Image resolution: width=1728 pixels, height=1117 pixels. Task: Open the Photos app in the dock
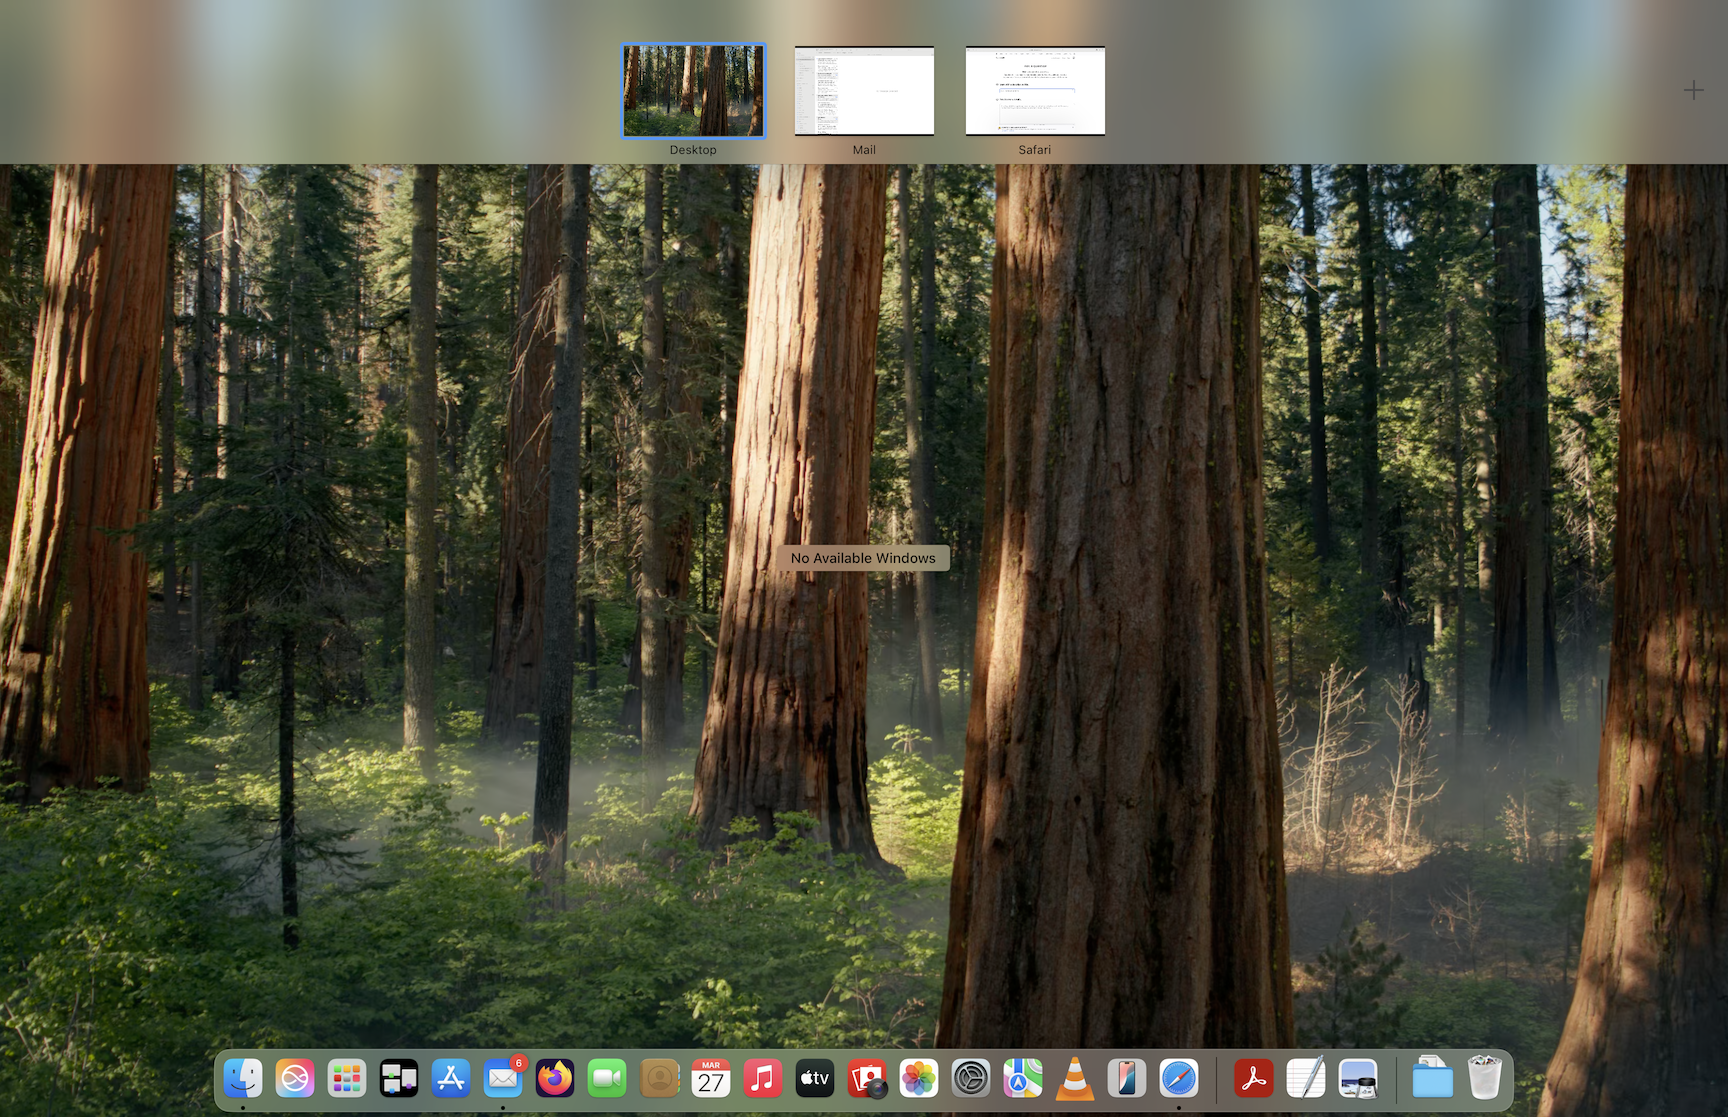point(919,1079)
